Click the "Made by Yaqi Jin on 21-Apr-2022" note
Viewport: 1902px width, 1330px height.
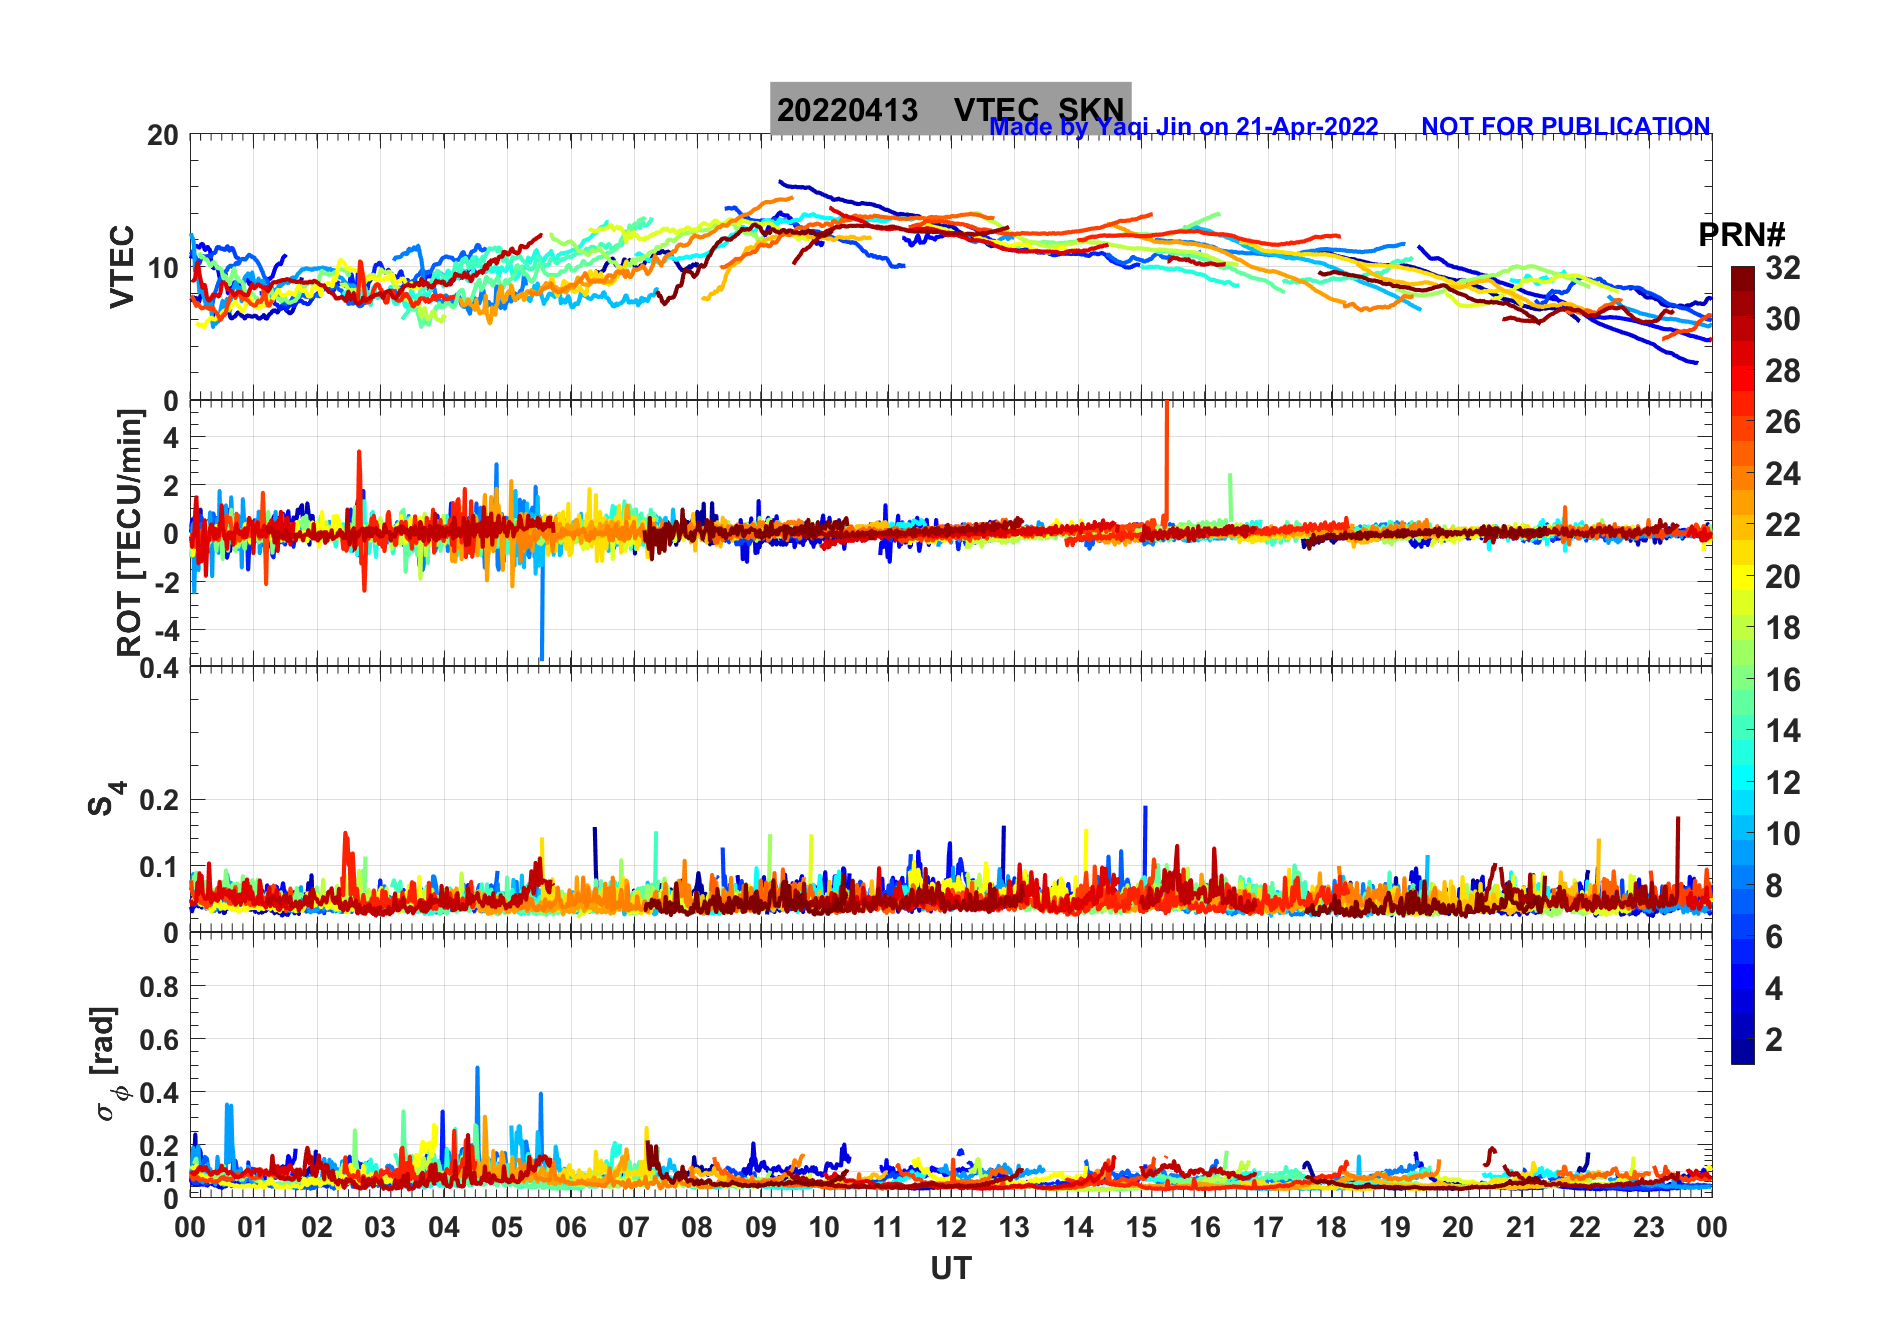(x=1184, y=127)
